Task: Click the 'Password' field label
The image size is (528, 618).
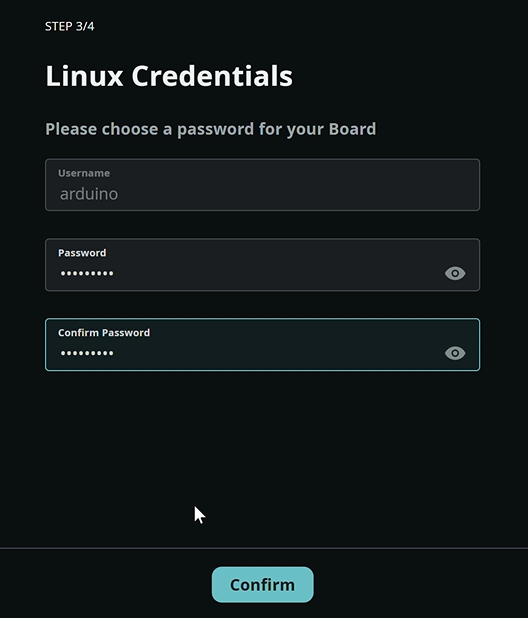Action: point(82,253)
